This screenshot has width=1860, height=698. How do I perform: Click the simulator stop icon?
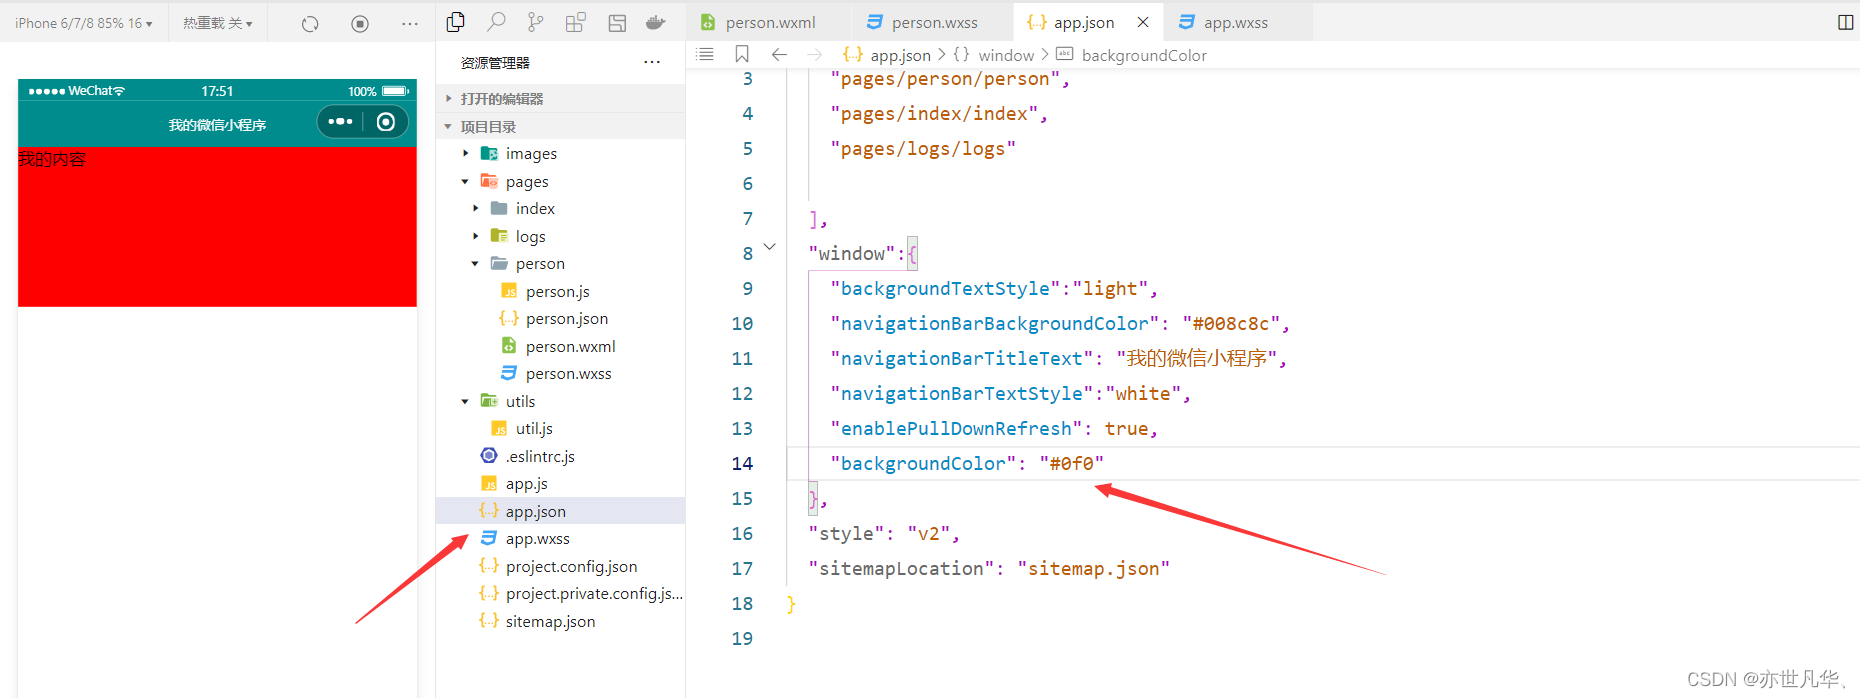pos(360,23)
